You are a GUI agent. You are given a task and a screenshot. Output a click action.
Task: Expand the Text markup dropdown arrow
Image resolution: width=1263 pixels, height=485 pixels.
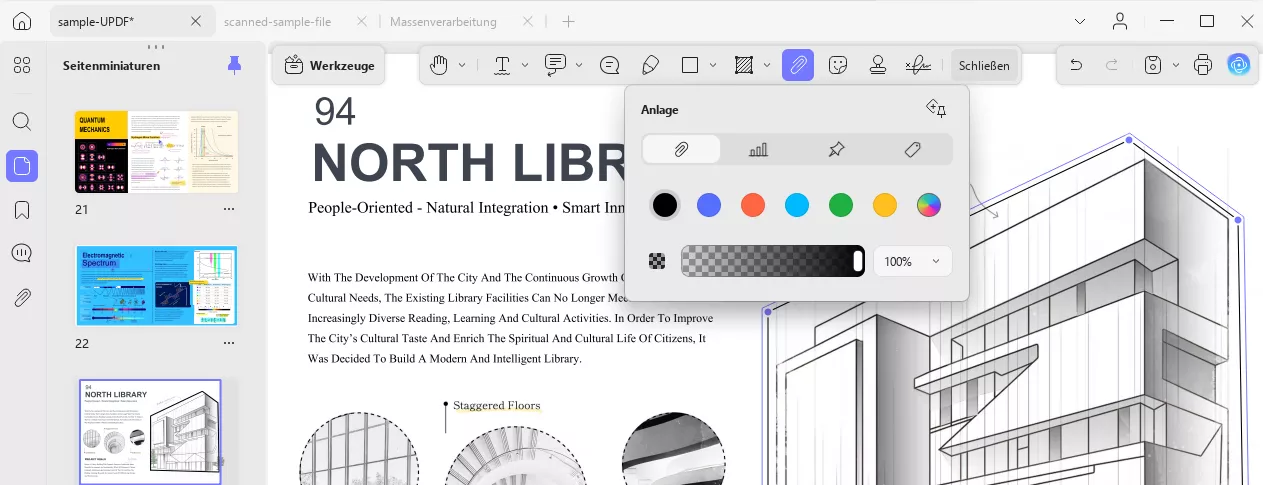pos(526,65)
